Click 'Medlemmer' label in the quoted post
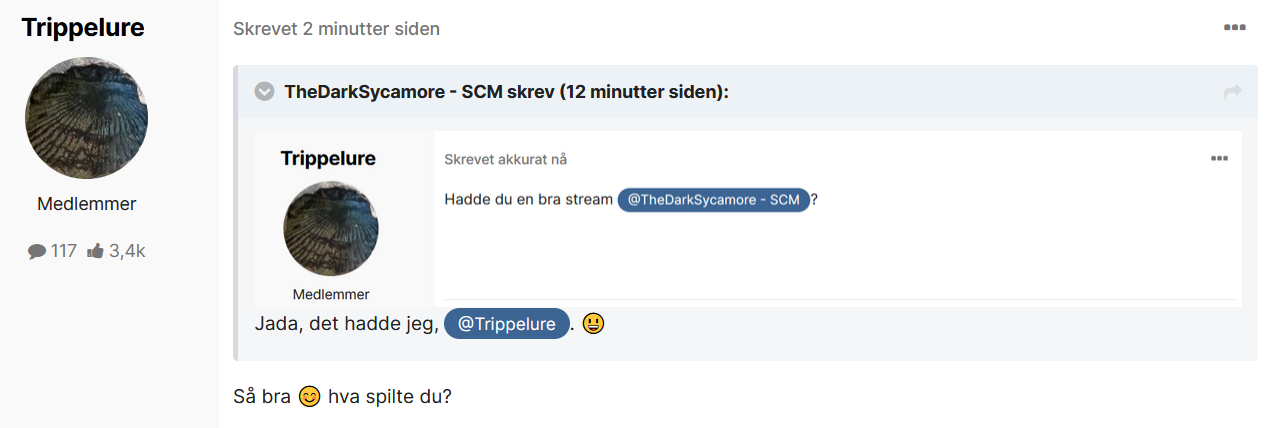 (331, 294)
